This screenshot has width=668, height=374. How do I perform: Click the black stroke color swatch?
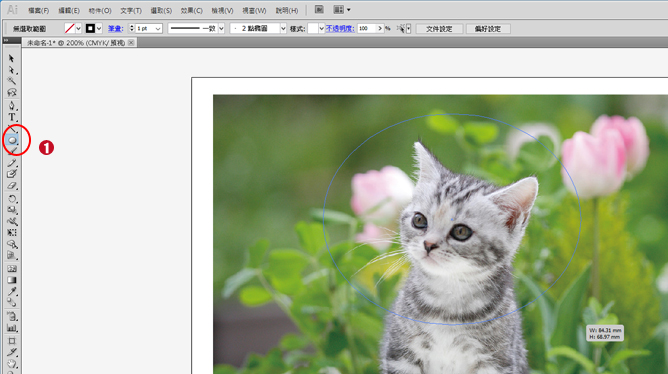(90, 29)
